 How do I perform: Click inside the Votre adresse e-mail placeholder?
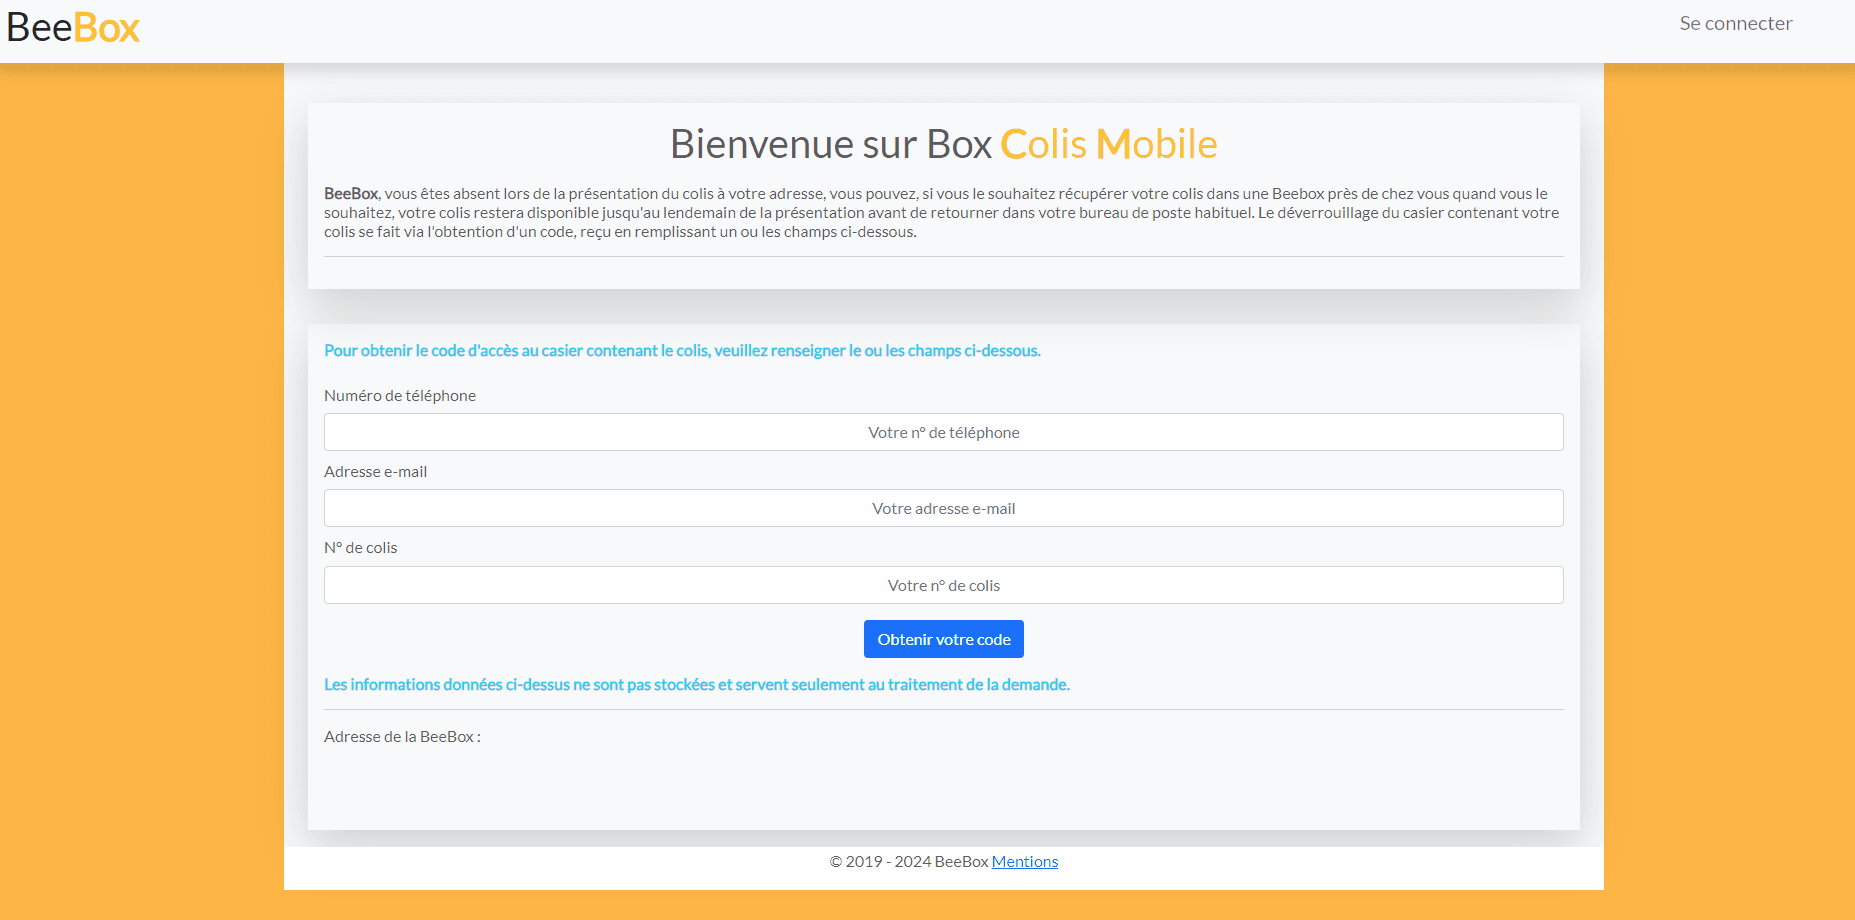(x=943, y=508)
